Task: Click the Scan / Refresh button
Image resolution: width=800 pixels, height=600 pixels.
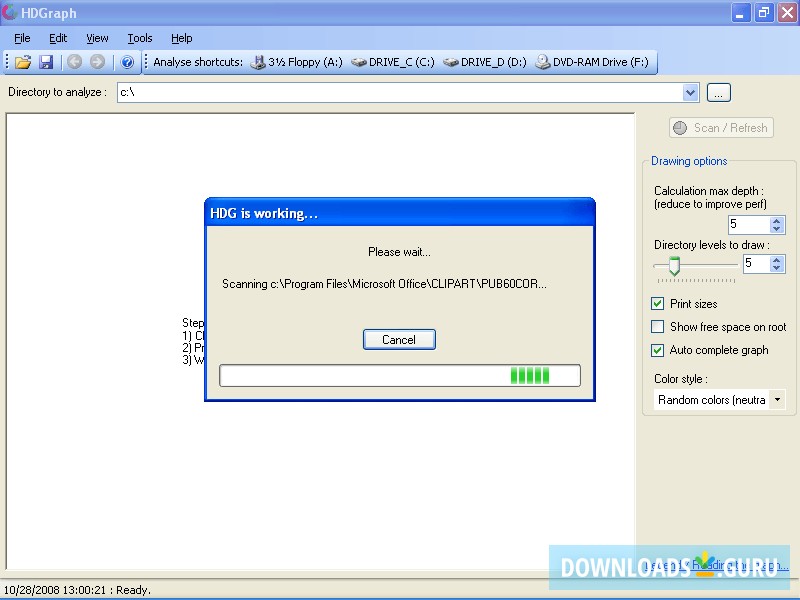Action: (x=721, y=128)
